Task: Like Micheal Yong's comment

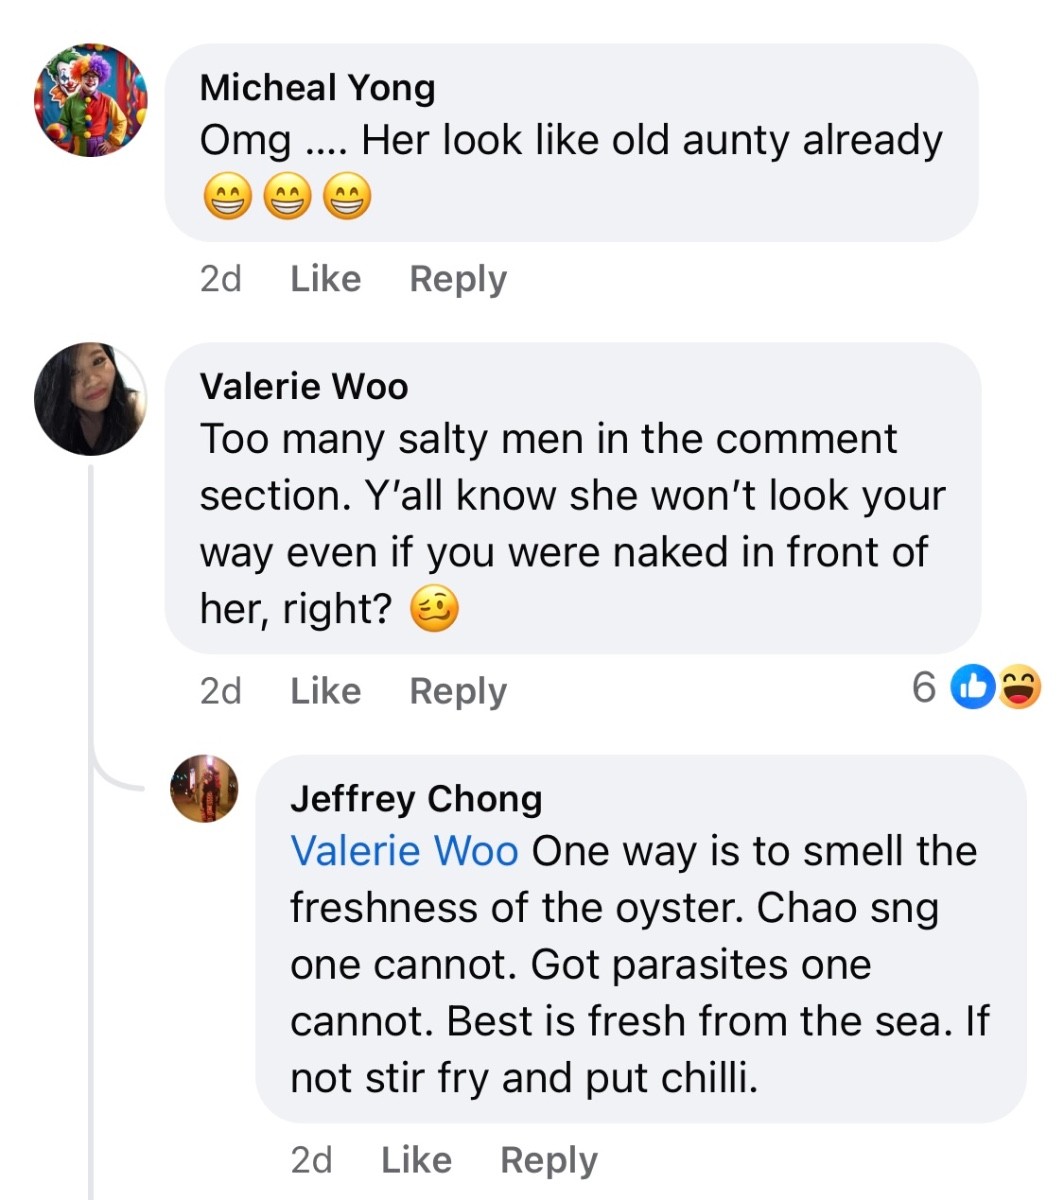Action: click(325, 278)
